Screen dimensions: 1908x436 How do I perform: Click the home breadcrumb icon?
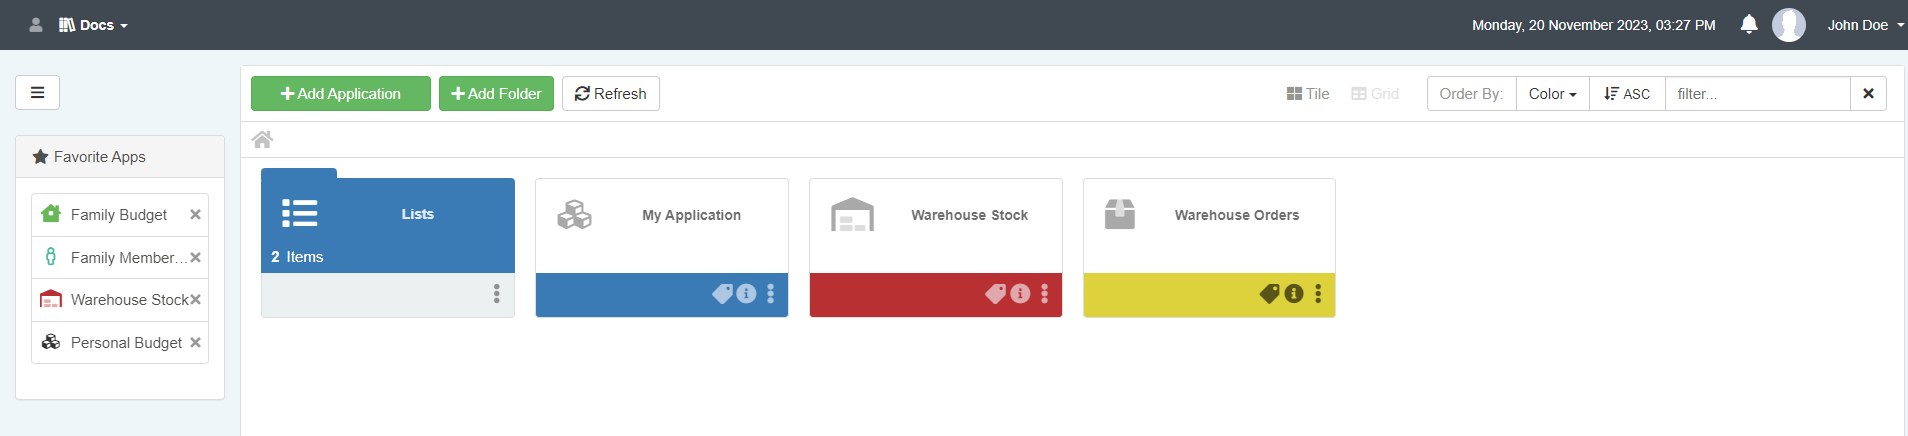[x=262, y=140]
